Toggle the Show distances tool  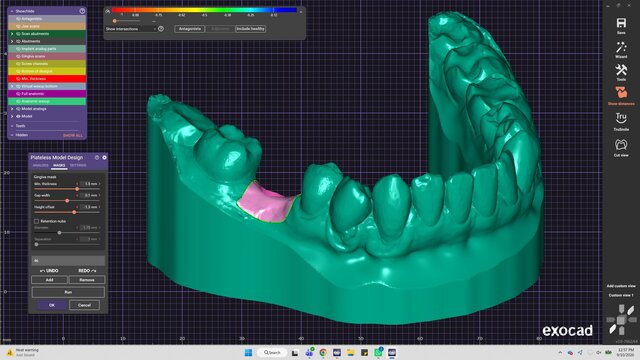(x=621, y=93)
